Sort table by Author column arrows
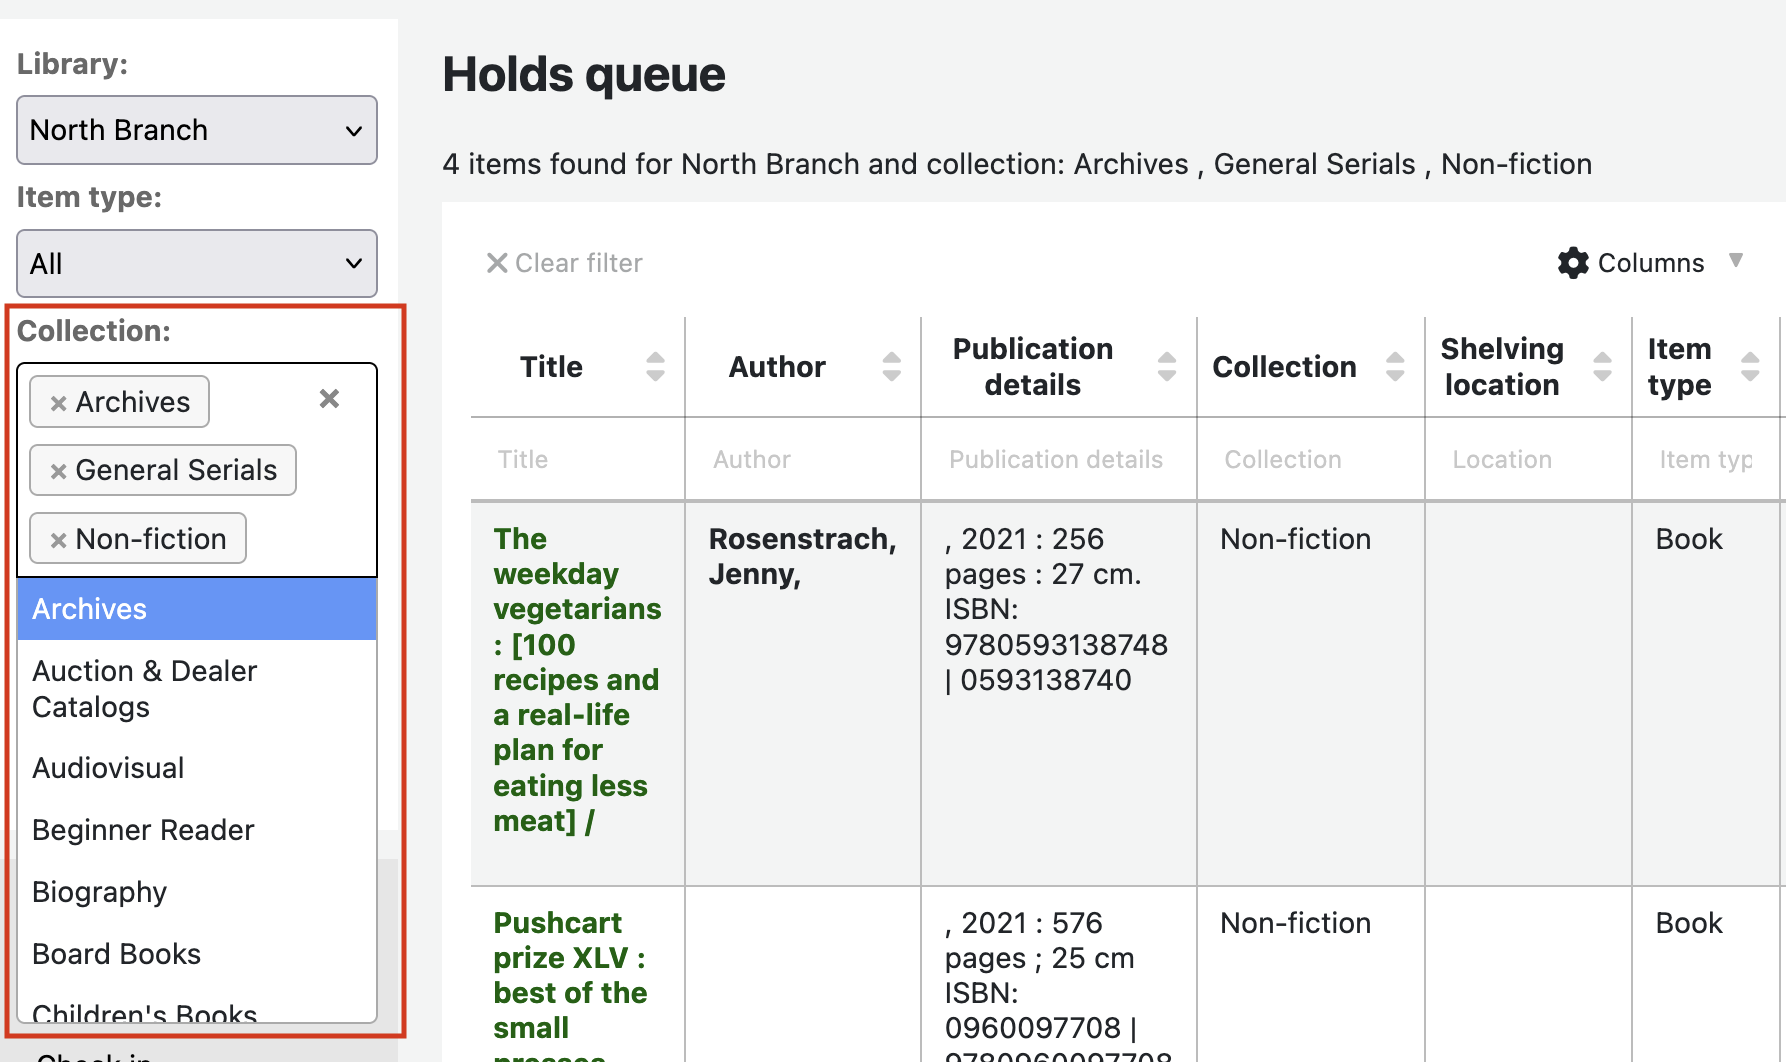 coord(891,367)
